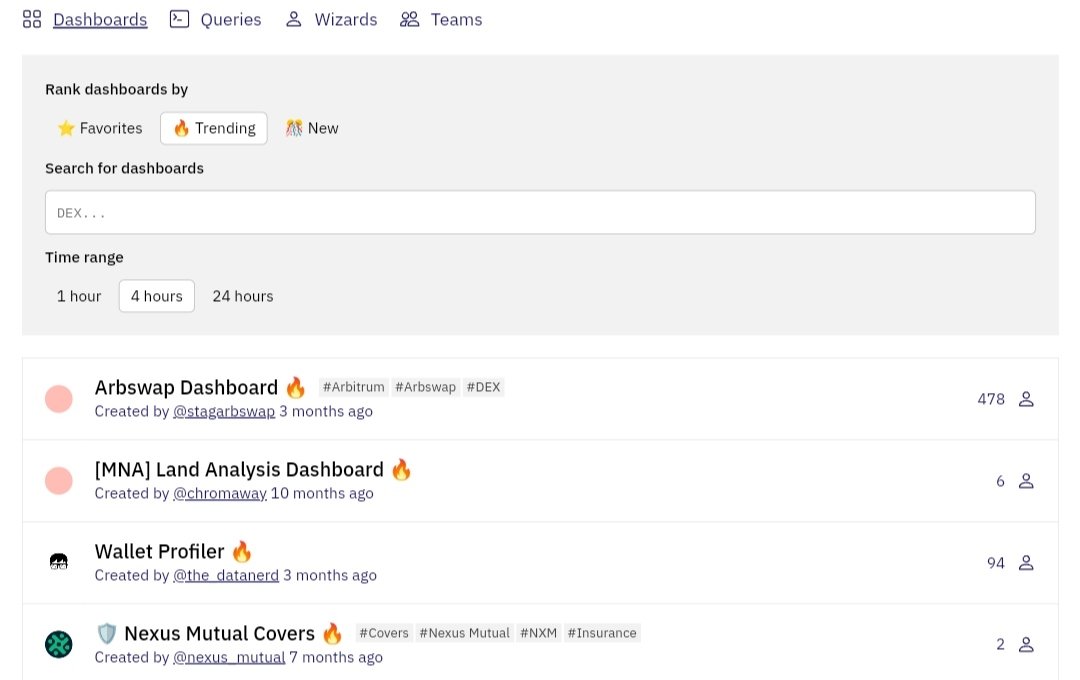This screenshot has height=680, width=1080.
Task: Click the Queries terminal icon
Action: click(179, 19)
